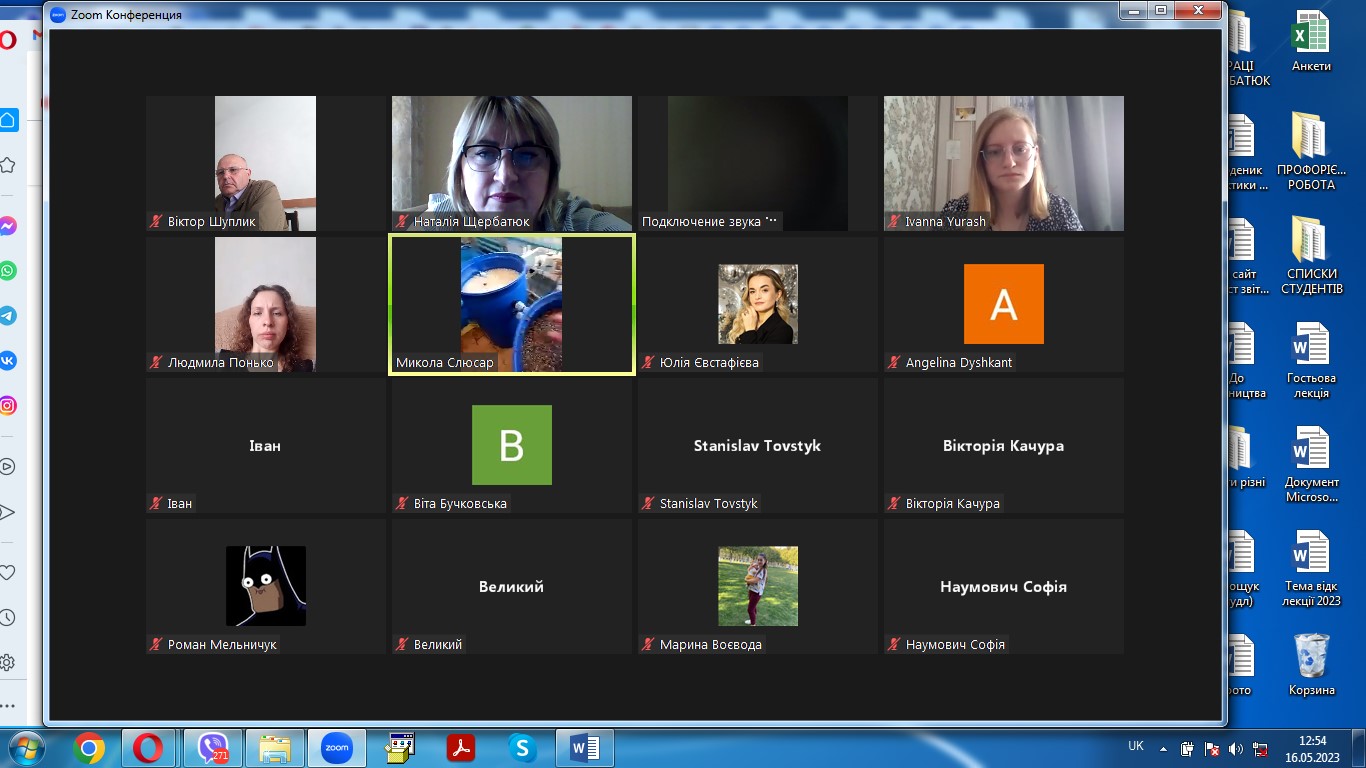Screen dimensions: 1366x768
Task: Select the Корзина desktop icon
Action: pos(1311,664)
